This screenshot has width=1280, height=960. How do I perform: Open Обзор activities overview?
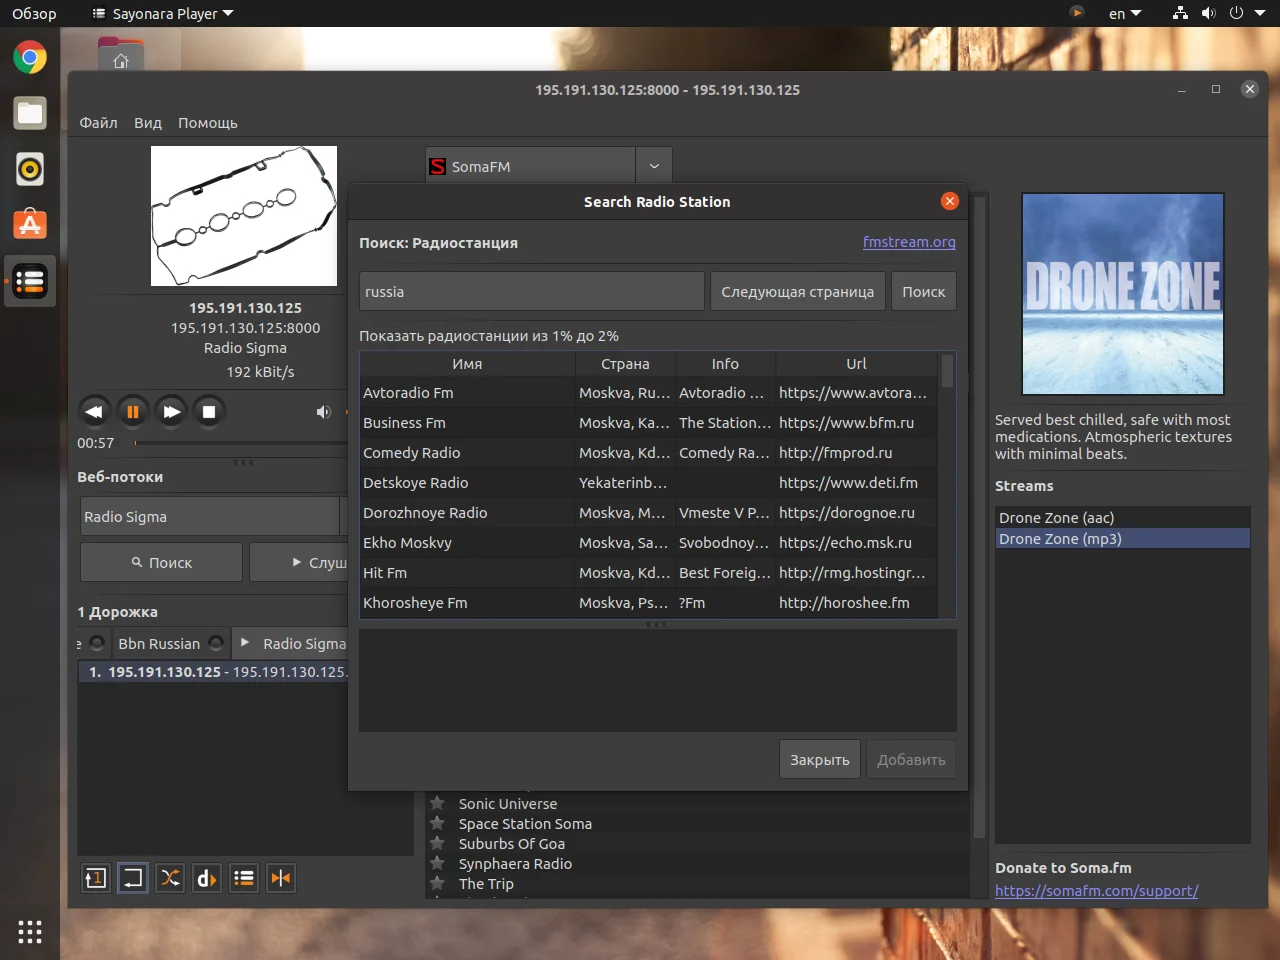click(x=34, y=14)
